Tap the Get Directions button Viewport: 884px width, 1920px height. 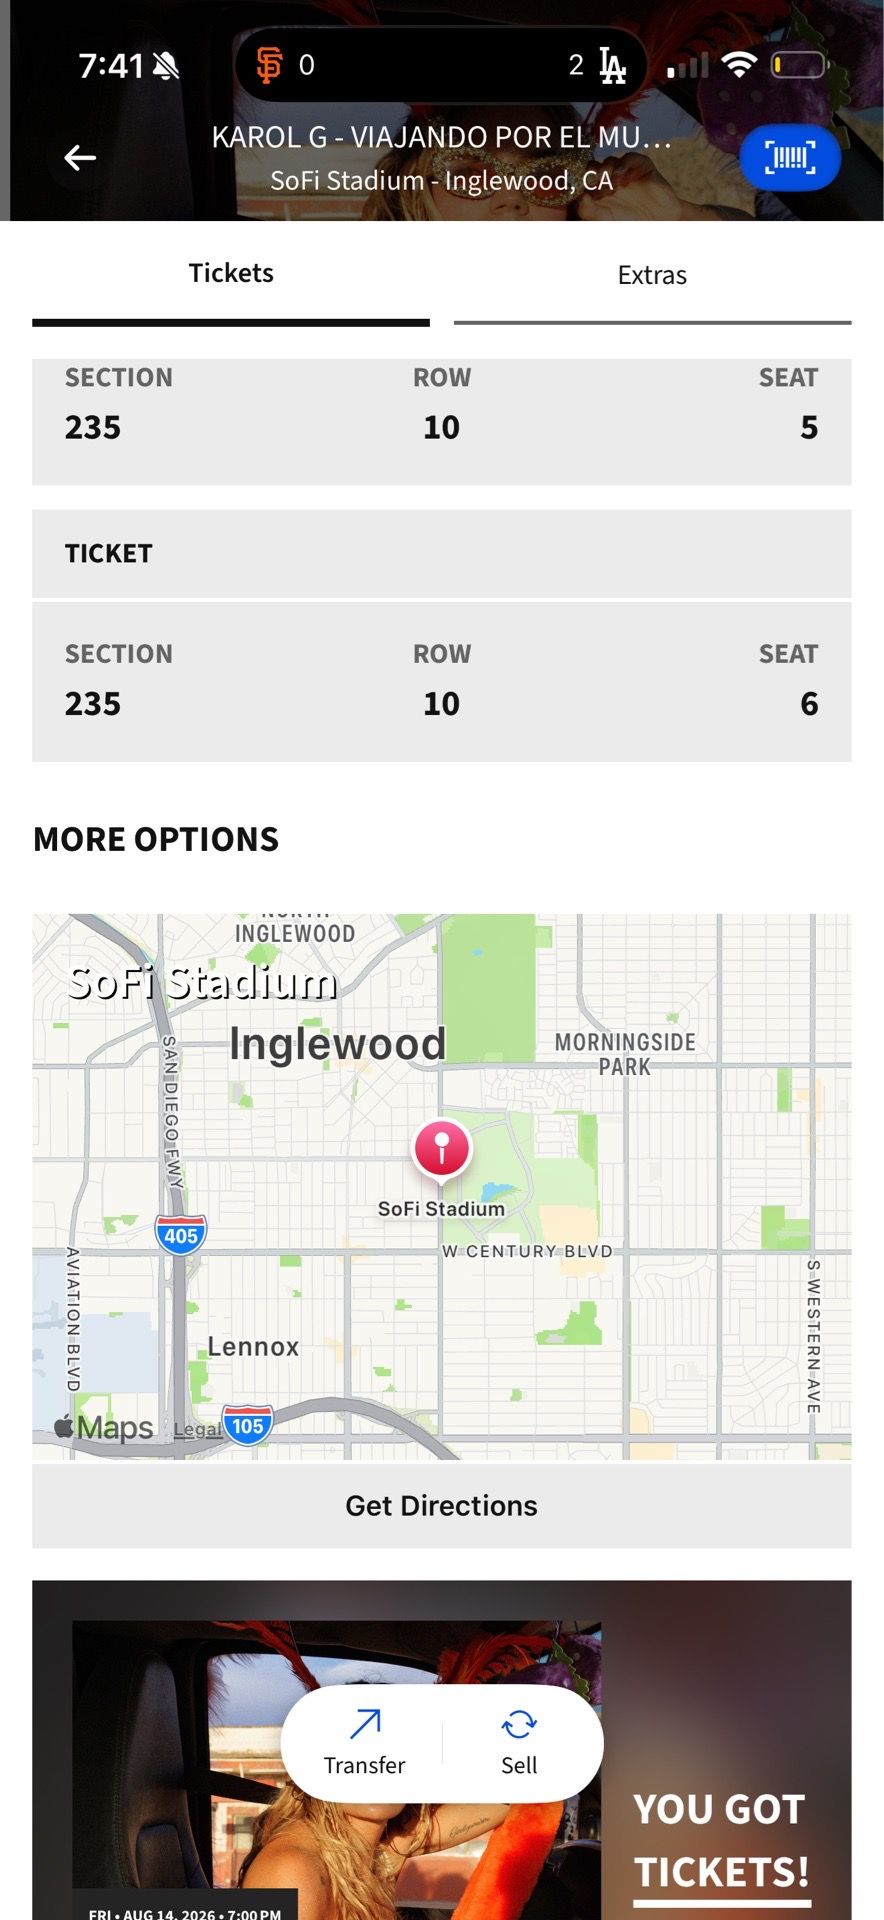[442, 1506]
